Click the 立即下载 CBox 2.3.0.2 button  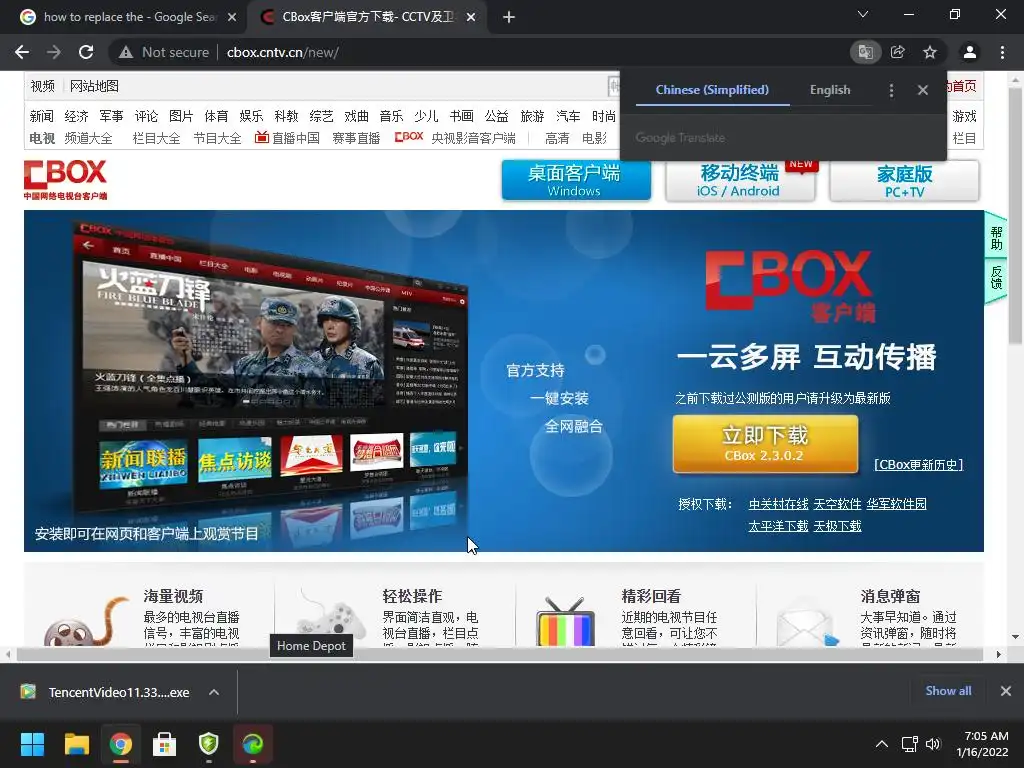pos(765,443)
